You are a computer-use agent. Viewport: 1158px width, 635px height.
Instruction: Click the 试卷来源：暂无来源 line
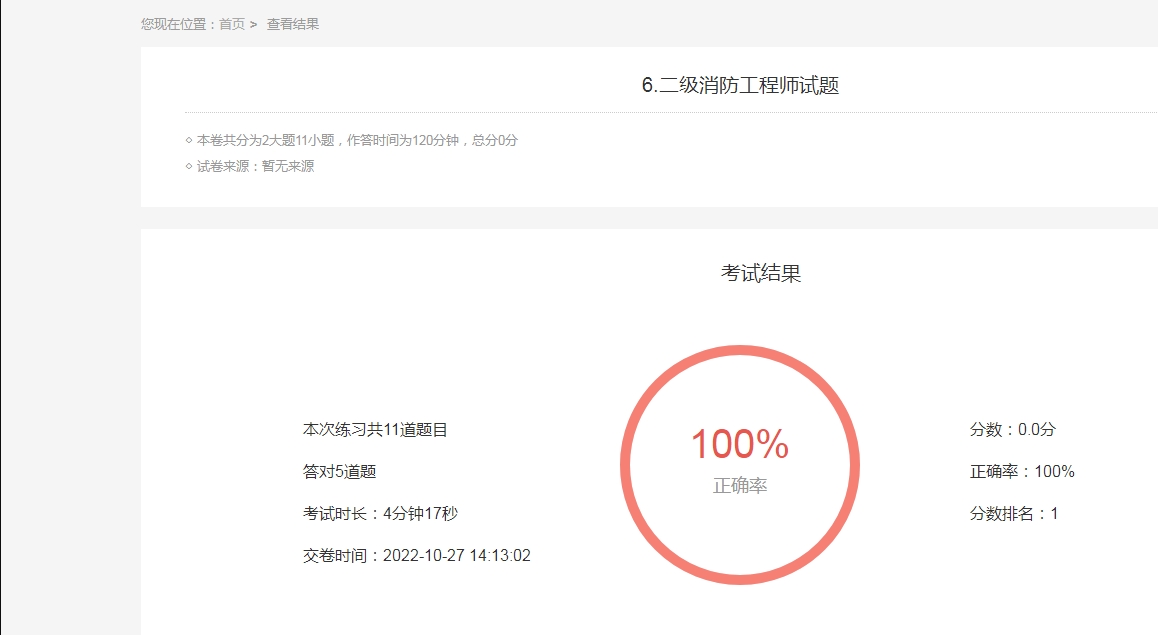coord(256,166)
